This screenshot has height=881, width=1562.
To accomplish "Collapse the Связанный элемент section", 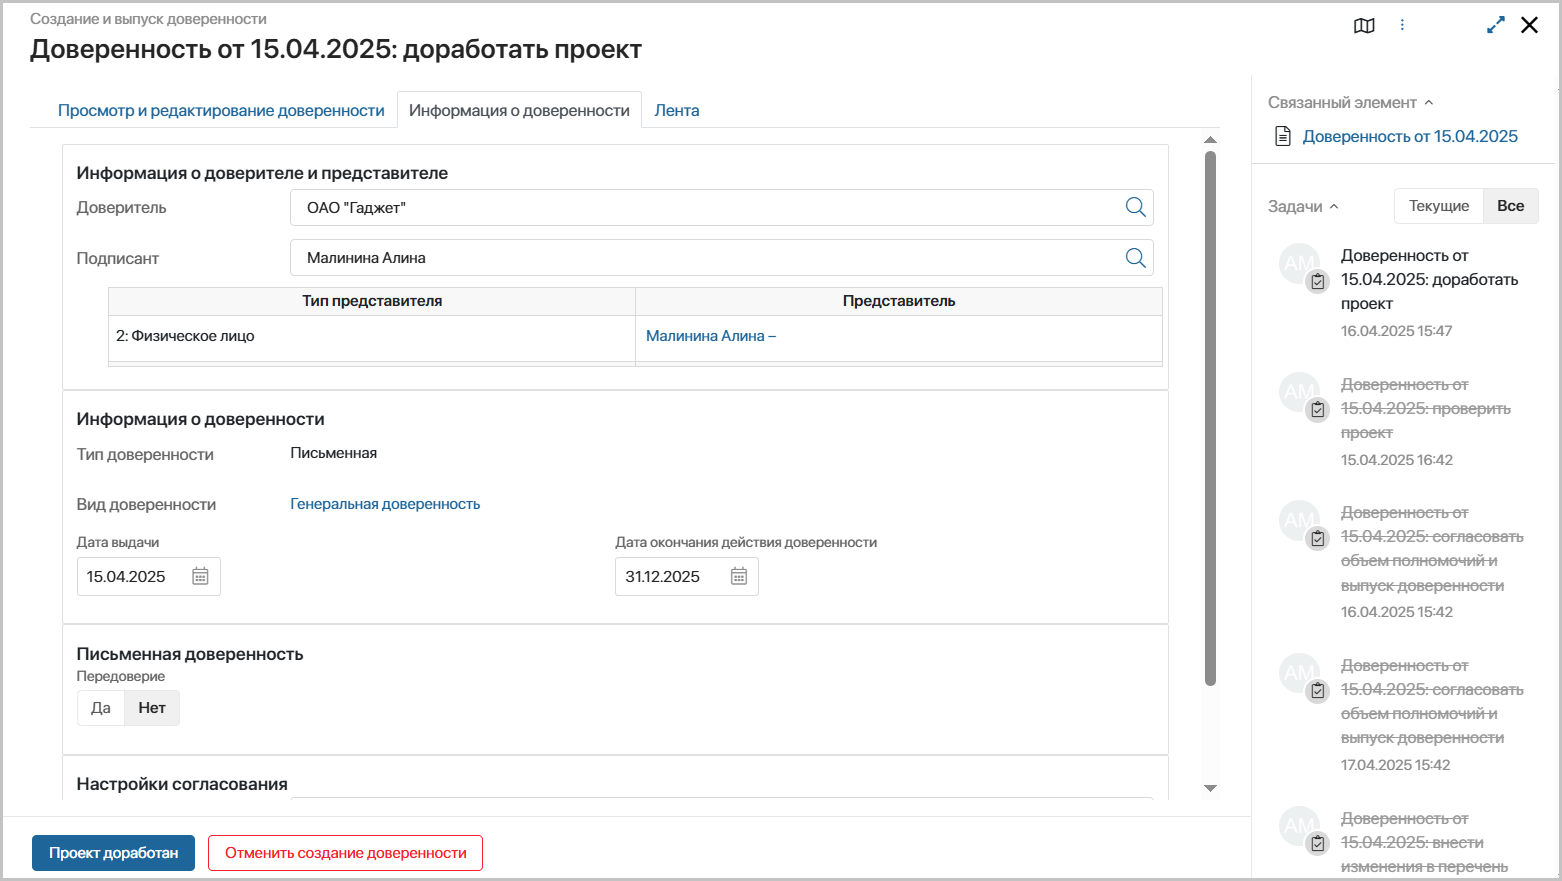I will [x=1429, y=103].
